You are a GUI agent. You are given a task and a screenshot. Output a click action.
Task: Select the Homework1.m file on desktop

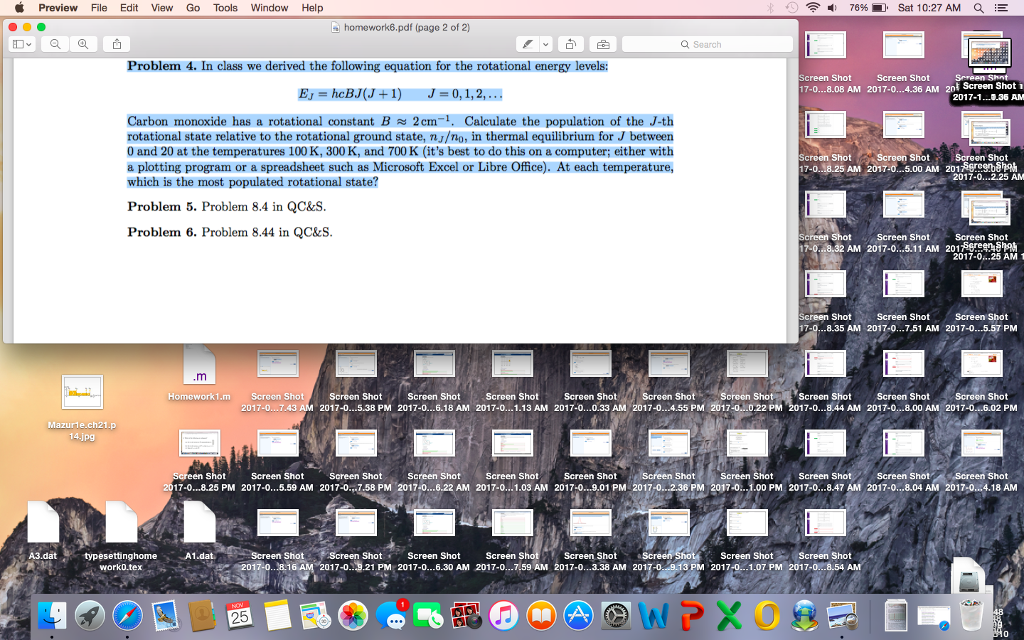(x=199, y=370)
